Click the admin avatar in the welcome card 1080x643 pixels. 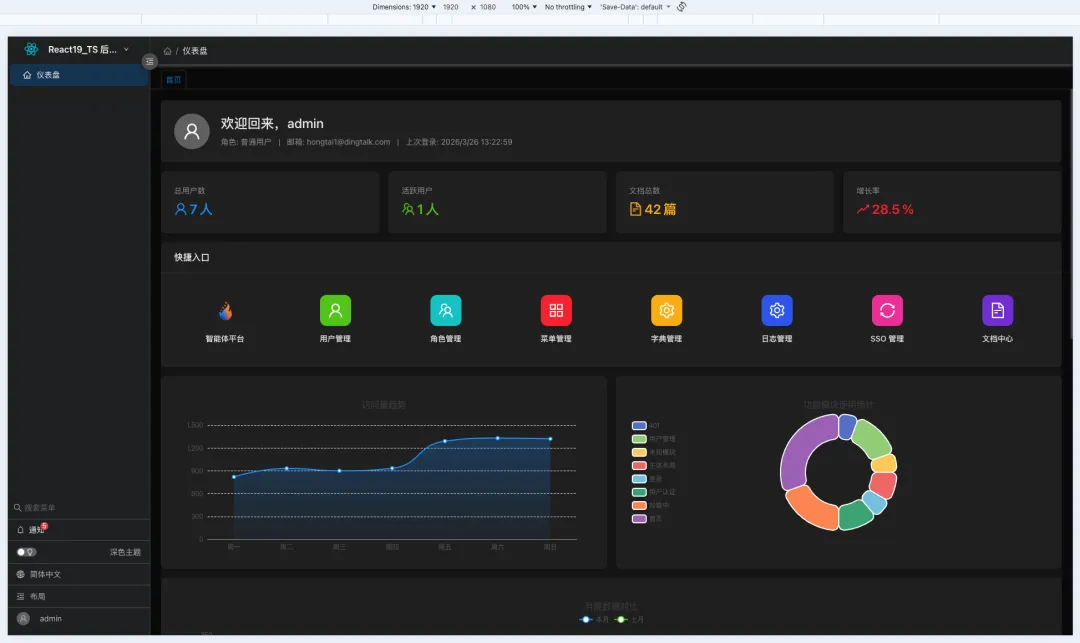[x=191, y=131]
